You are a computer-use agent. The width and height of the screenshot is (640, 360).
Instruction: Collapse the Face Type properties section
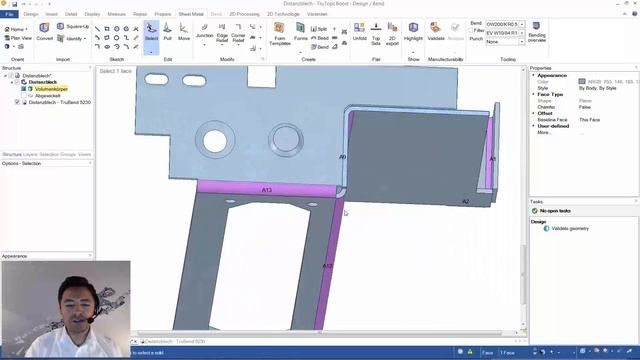click(533, 94)
